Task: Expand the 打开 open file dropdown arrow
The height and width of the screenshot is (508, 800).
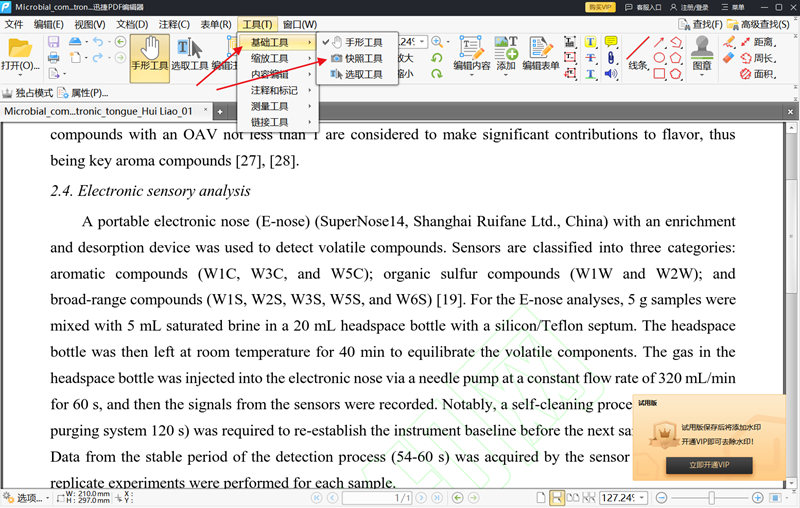Action: [20, 75]
